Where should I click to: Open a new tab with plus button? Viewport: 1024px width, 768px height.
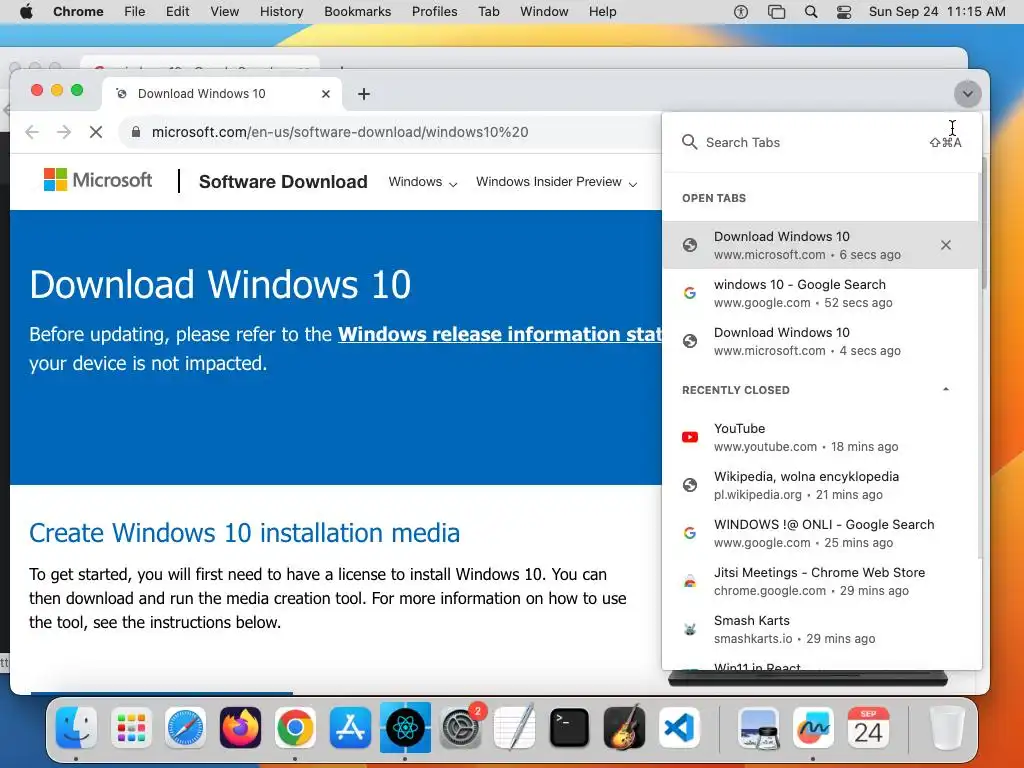364,94
